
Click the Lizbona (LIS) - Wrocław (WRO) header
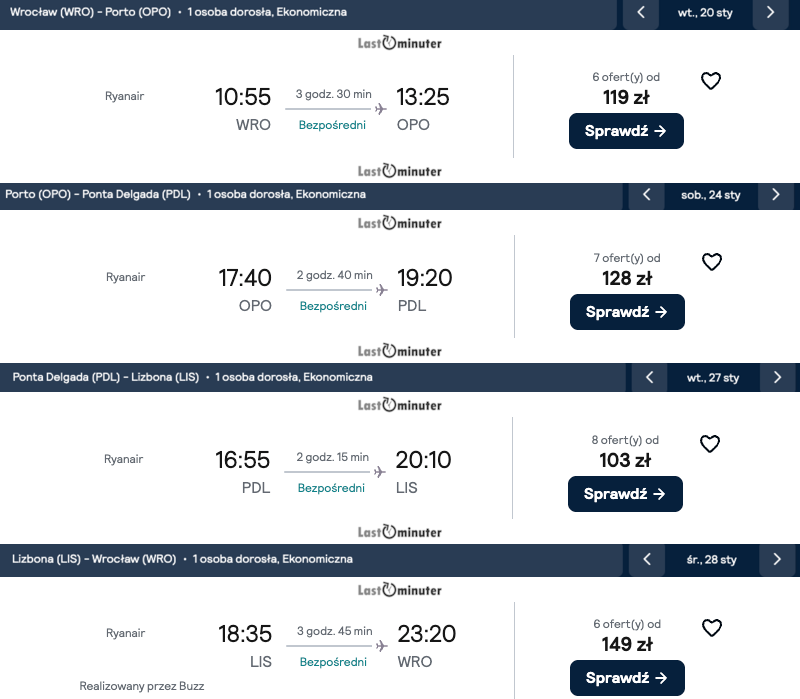94,559
